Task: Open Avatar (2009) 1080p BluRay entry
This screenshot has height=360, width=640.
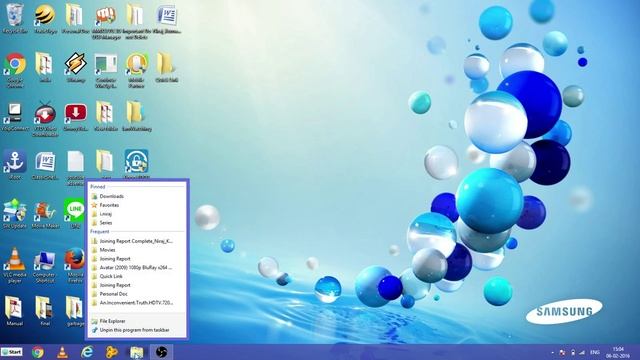Action: click(137, 268)
